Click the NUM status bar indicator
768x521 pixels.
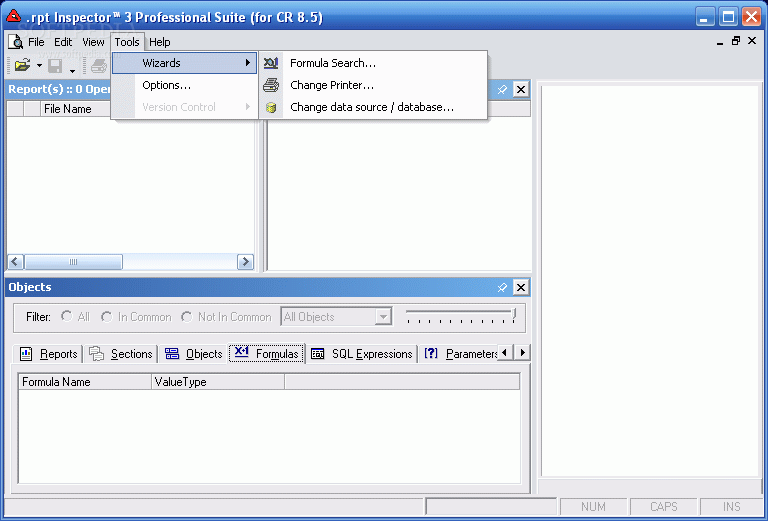point(594,506)
